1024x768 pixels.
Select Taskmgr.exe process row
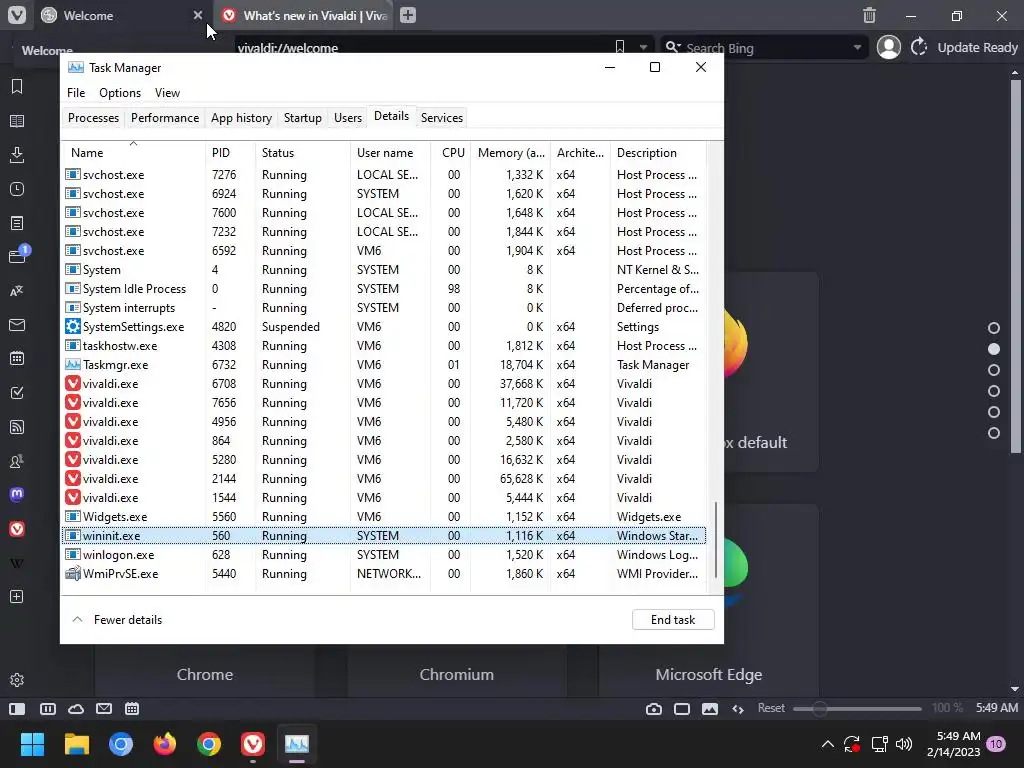coord(384,364)
